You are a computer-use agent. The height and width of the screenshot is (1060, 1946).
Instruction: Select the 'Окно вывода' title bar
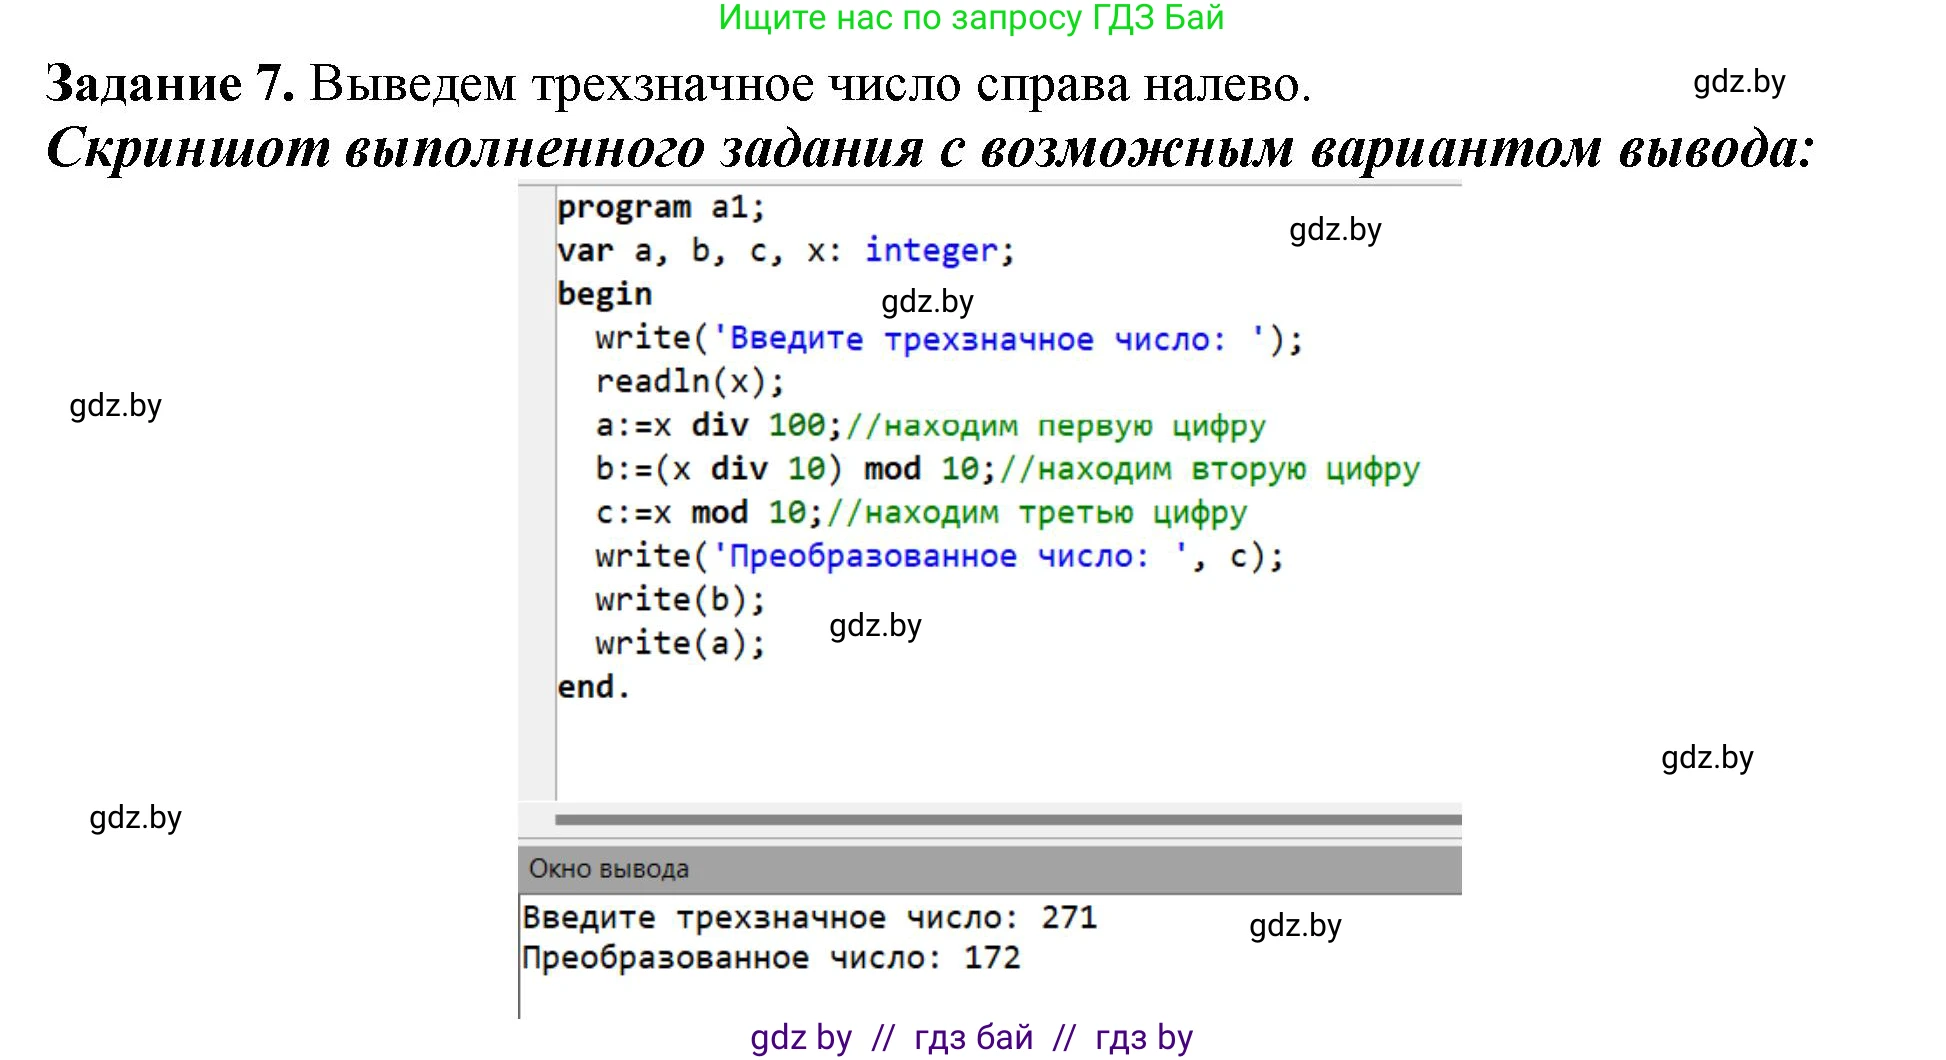[x=607, y=869]
